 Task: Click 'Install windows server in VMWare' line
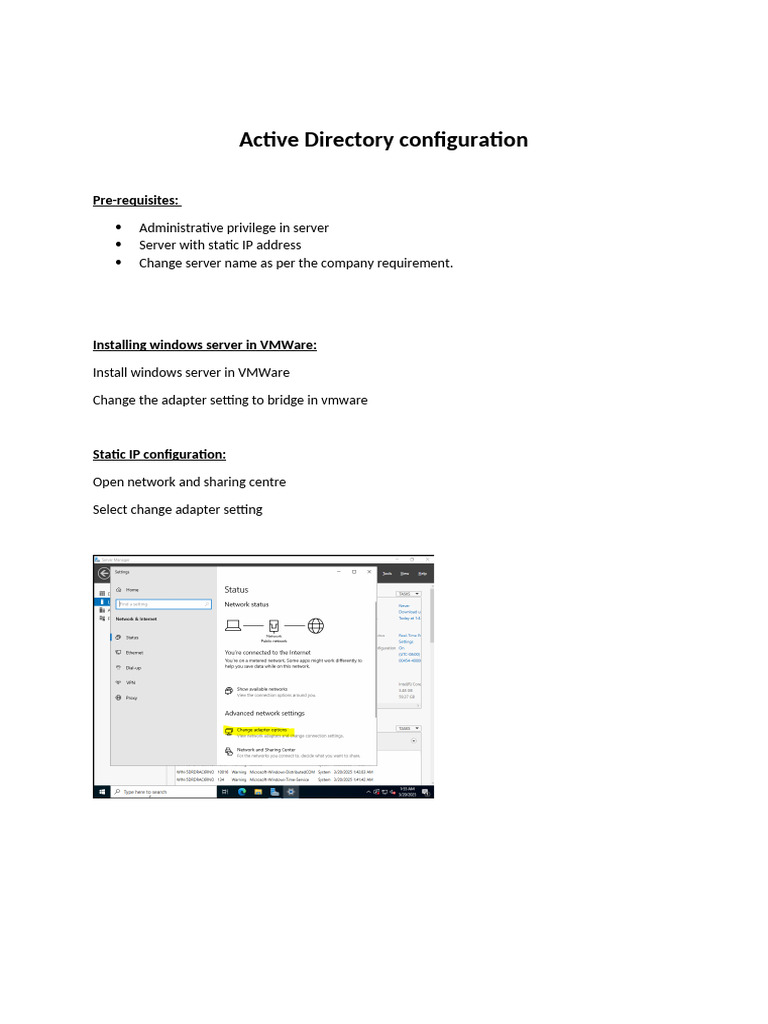(x=191, y=372)
